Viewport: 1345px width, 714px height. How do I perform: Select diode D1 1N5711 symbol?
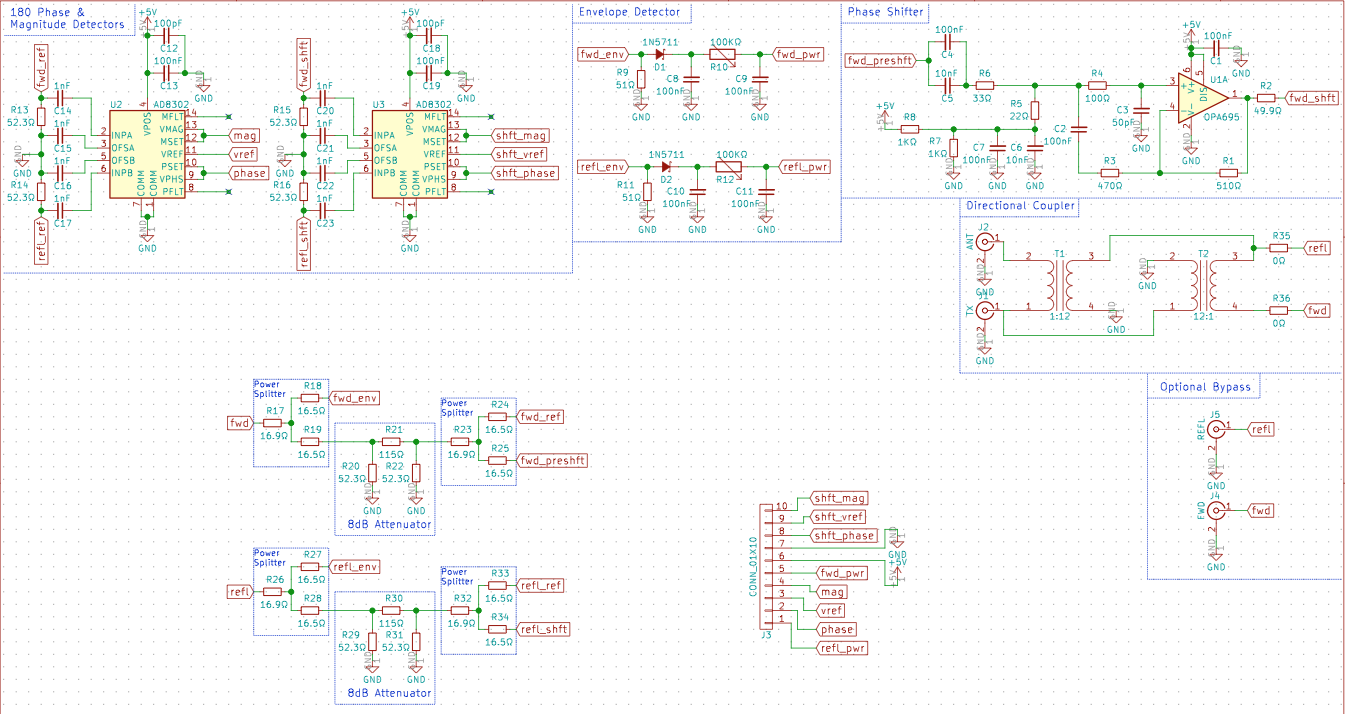660,54
